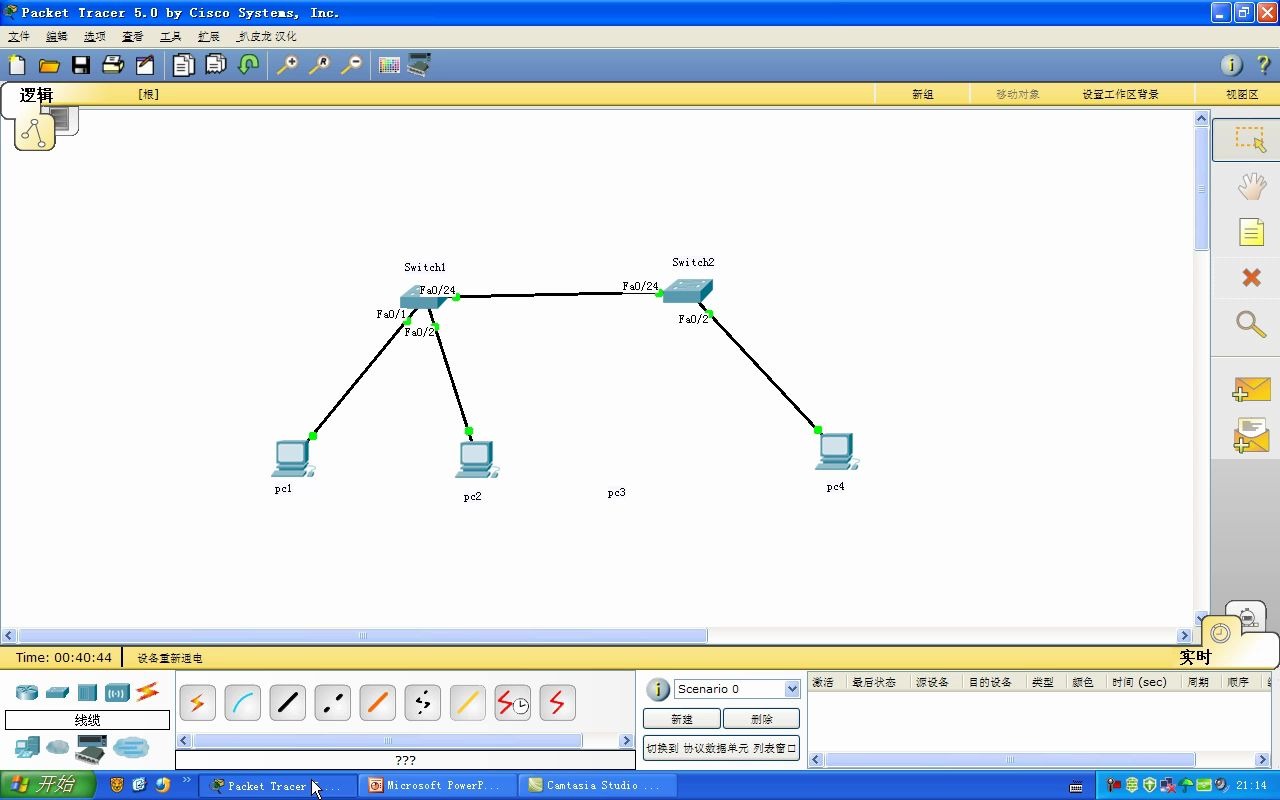Reset zoom with R magnifier icon
This screenshot has width=1280, height=800.
point(319,65)
